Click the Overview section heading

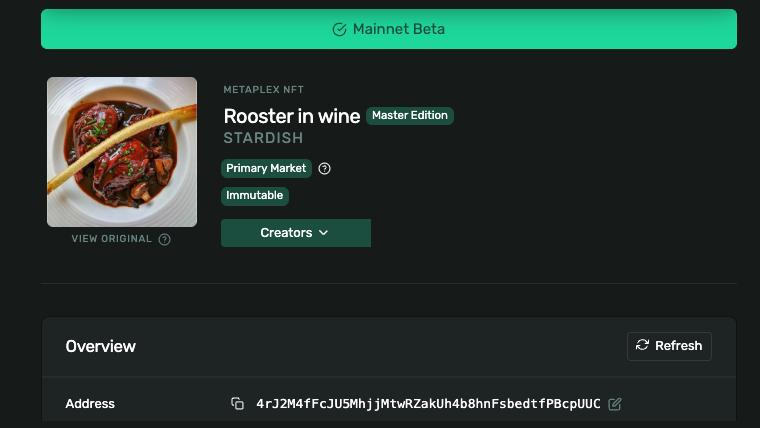[101, 346]
